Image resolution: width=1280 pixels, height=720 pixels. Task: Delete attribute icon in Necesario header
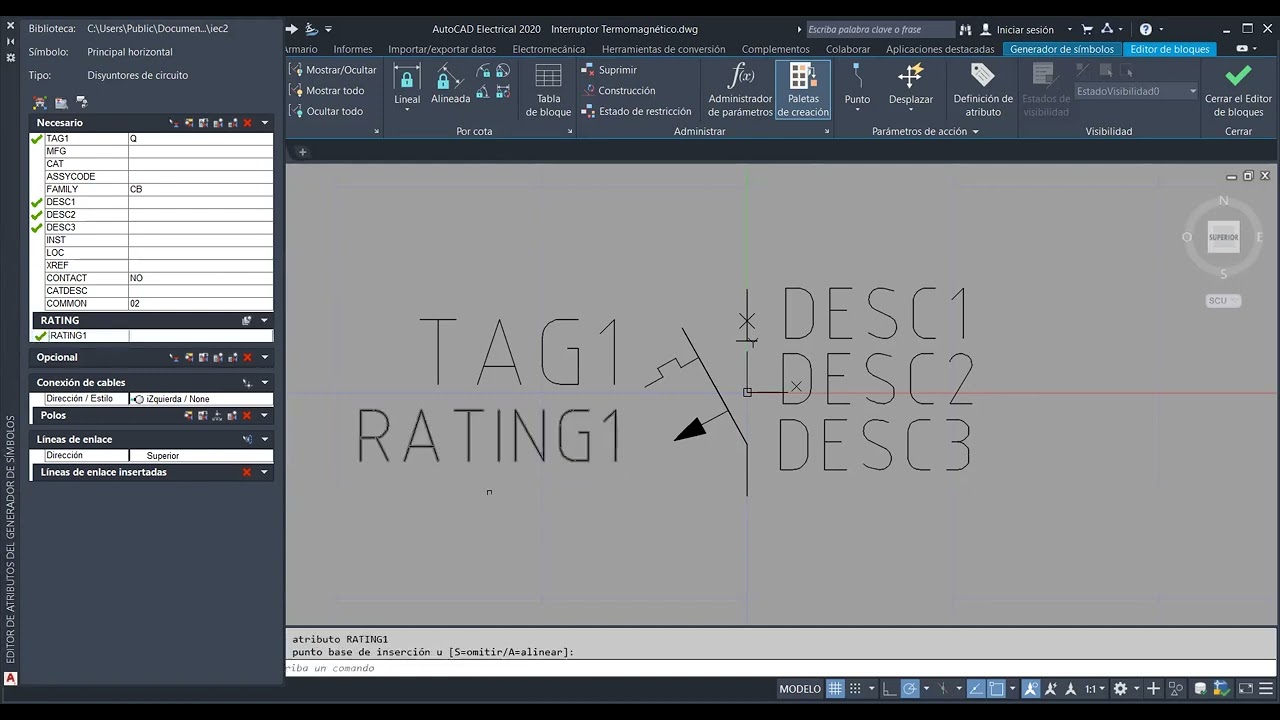(x=247, y=123)
